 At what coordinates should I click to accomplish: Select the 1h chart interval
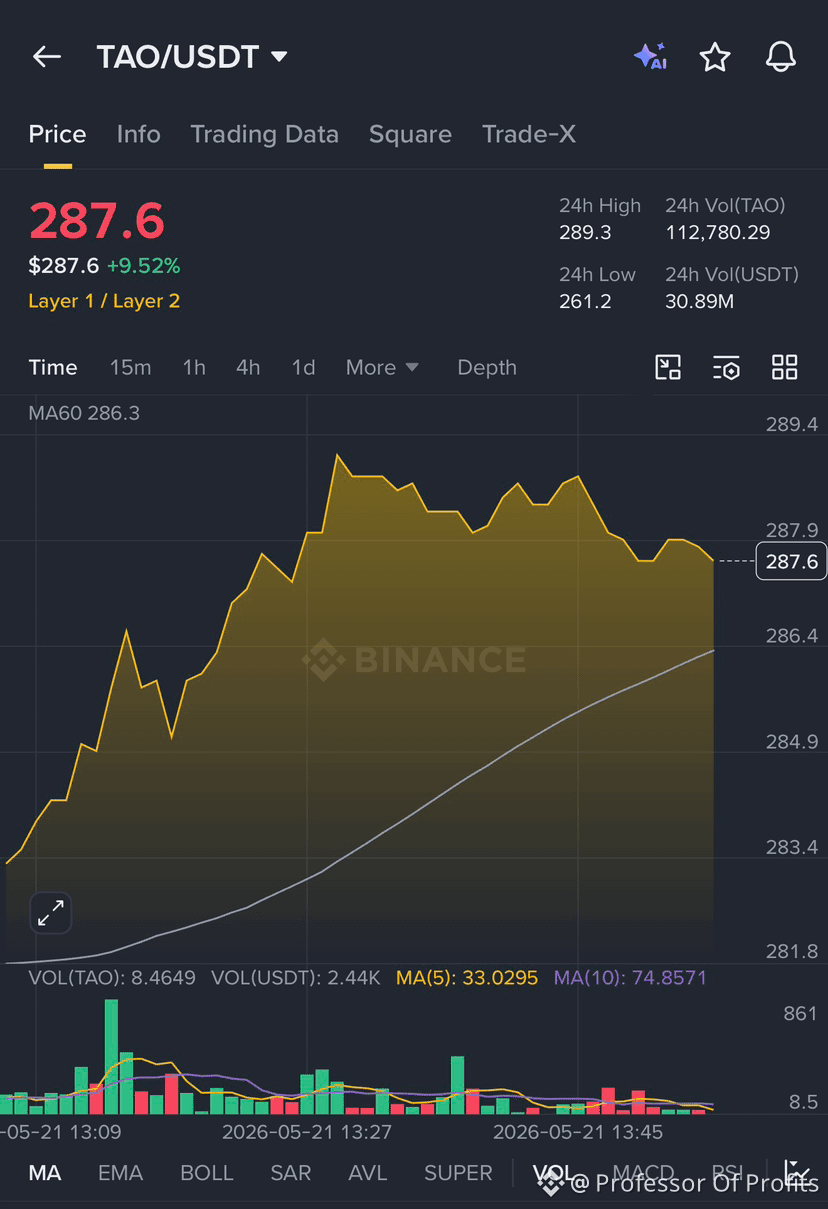pyautogui.click(x=194, y=367)
